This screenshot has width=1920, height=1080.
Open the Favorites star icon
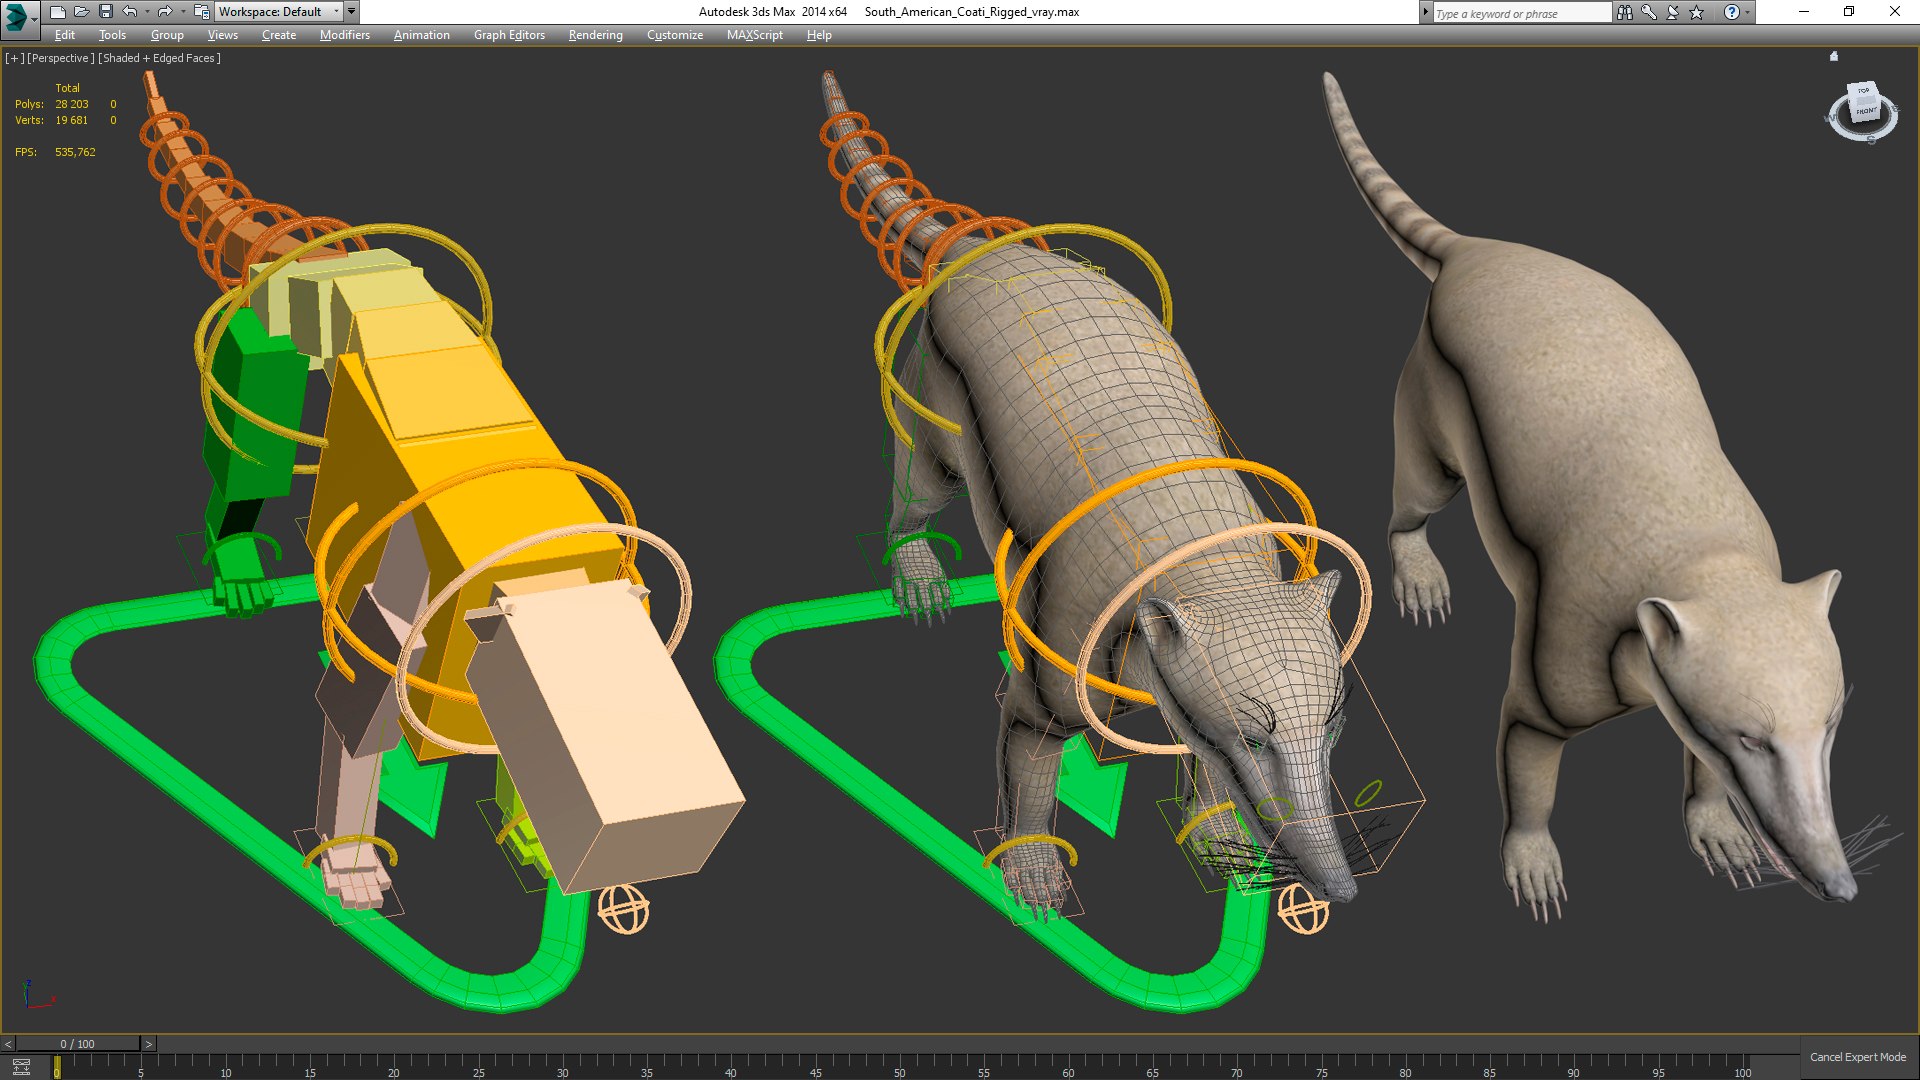1697,12
